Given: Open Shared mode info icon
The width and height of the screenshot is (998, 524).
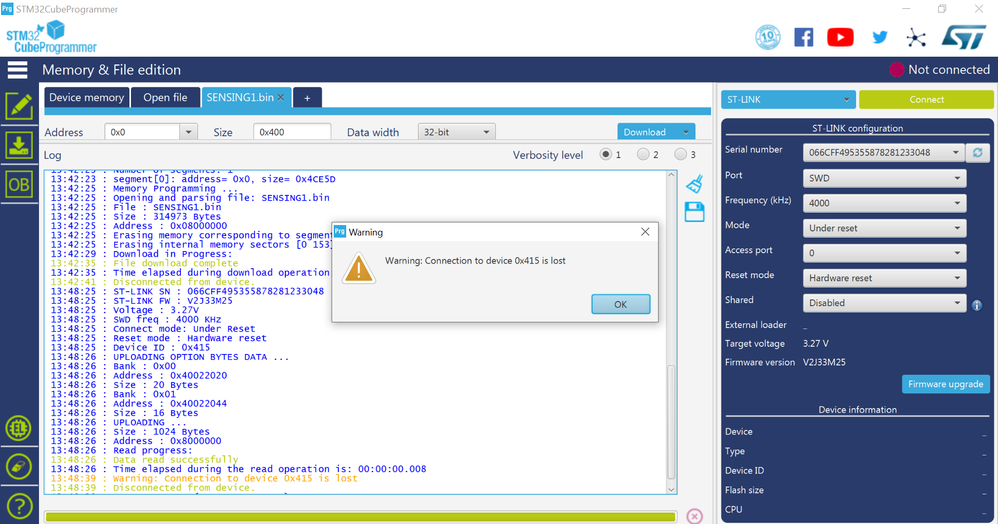Looking at the screenshot, I should pyautogui.click(x=977, y=306).
